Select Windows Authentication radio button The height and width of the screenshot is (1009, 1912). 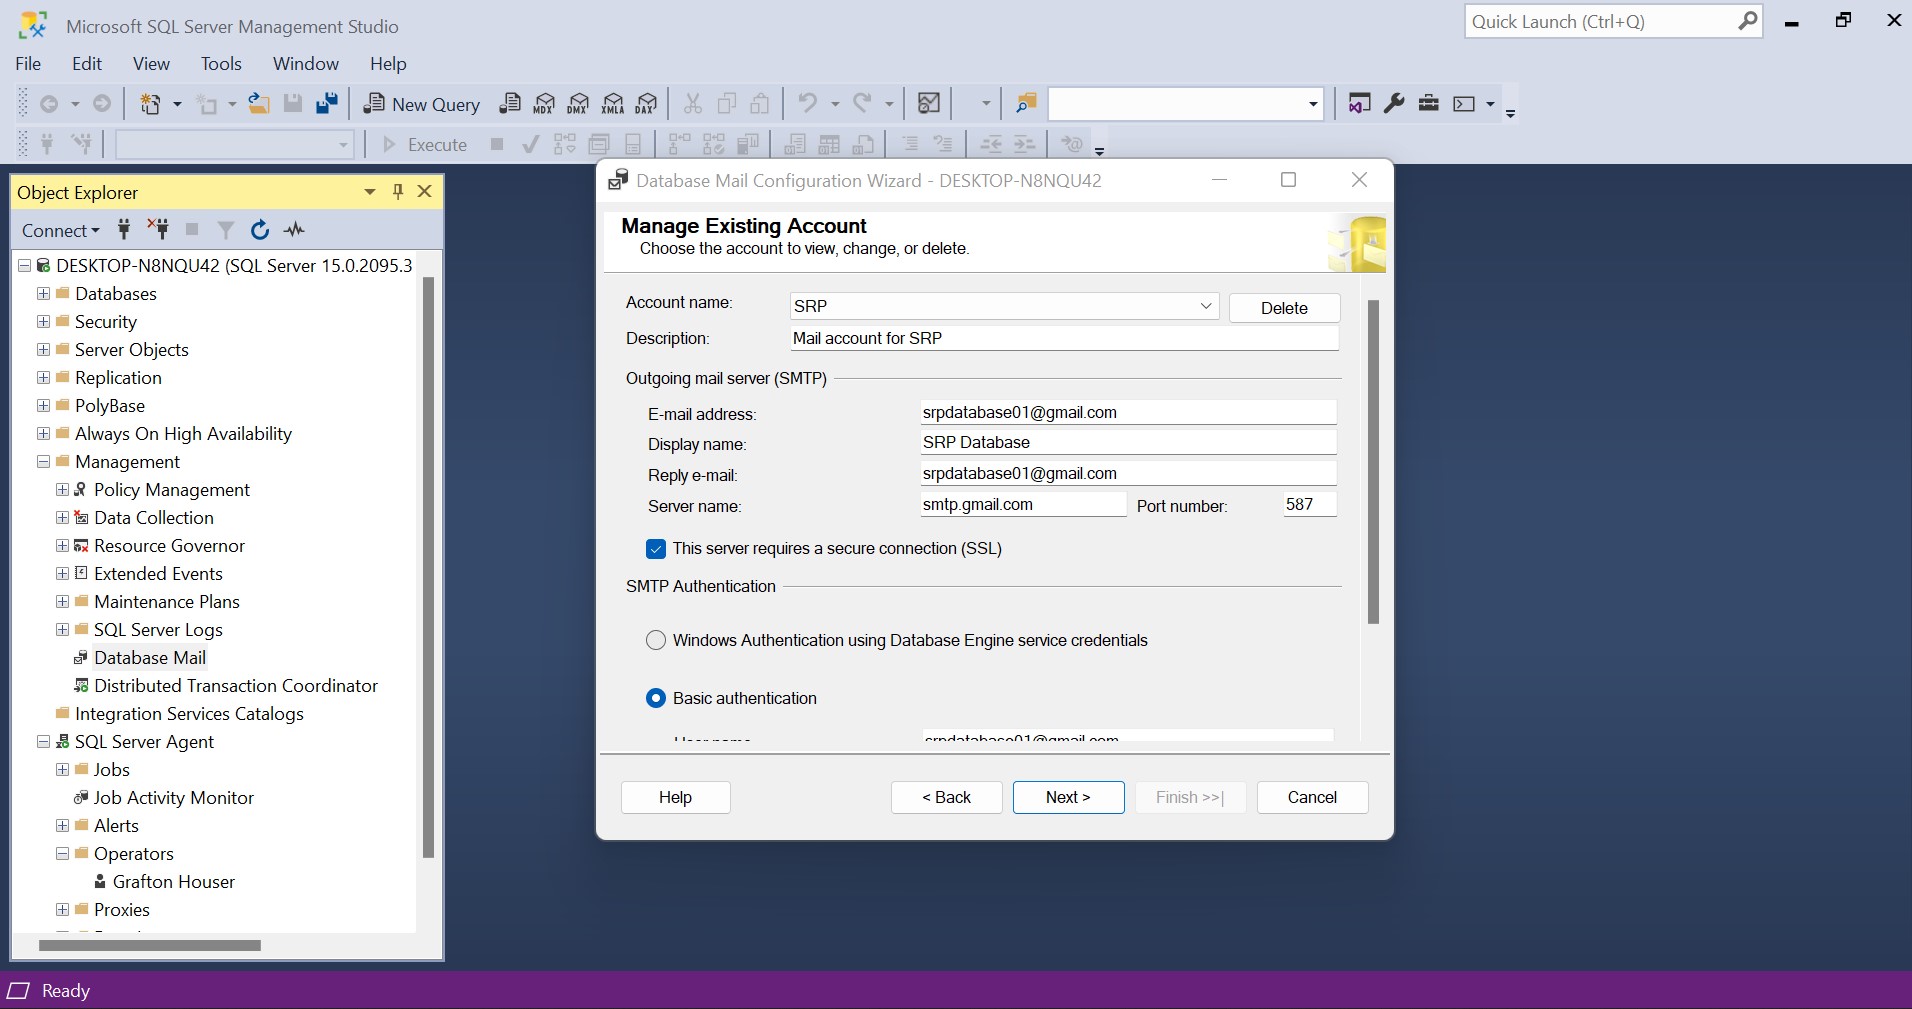coord(656,641)
